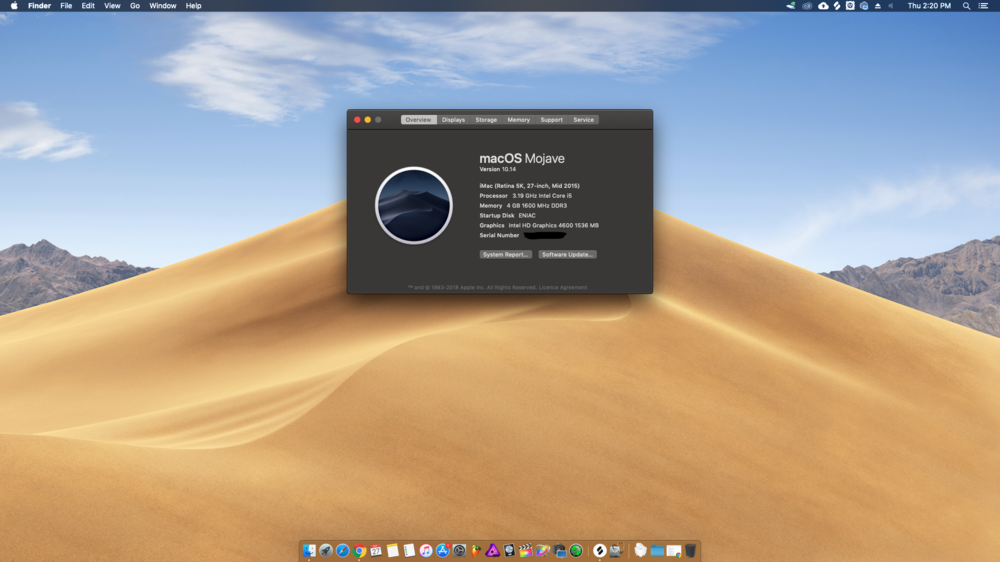
Task: Open System Preferences gear in Dock
Action: click(x=459, y=551)
